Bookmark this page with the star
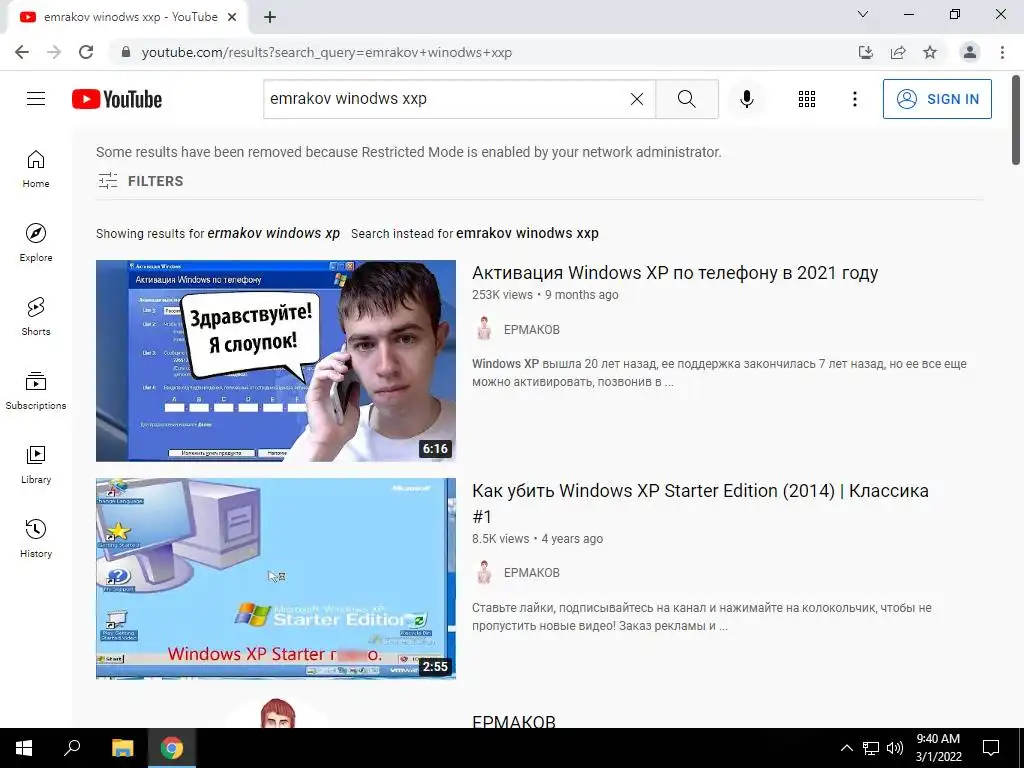The image size is (1024, 768). click(x=930, y=52)
